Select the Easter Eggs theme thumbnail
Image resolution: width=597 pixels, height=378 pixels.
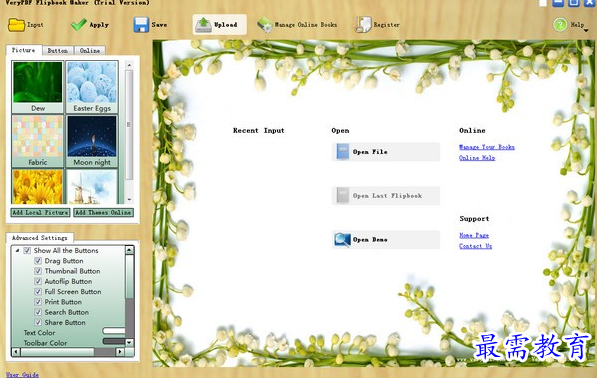pyautogui.click(x=92, y=87)
